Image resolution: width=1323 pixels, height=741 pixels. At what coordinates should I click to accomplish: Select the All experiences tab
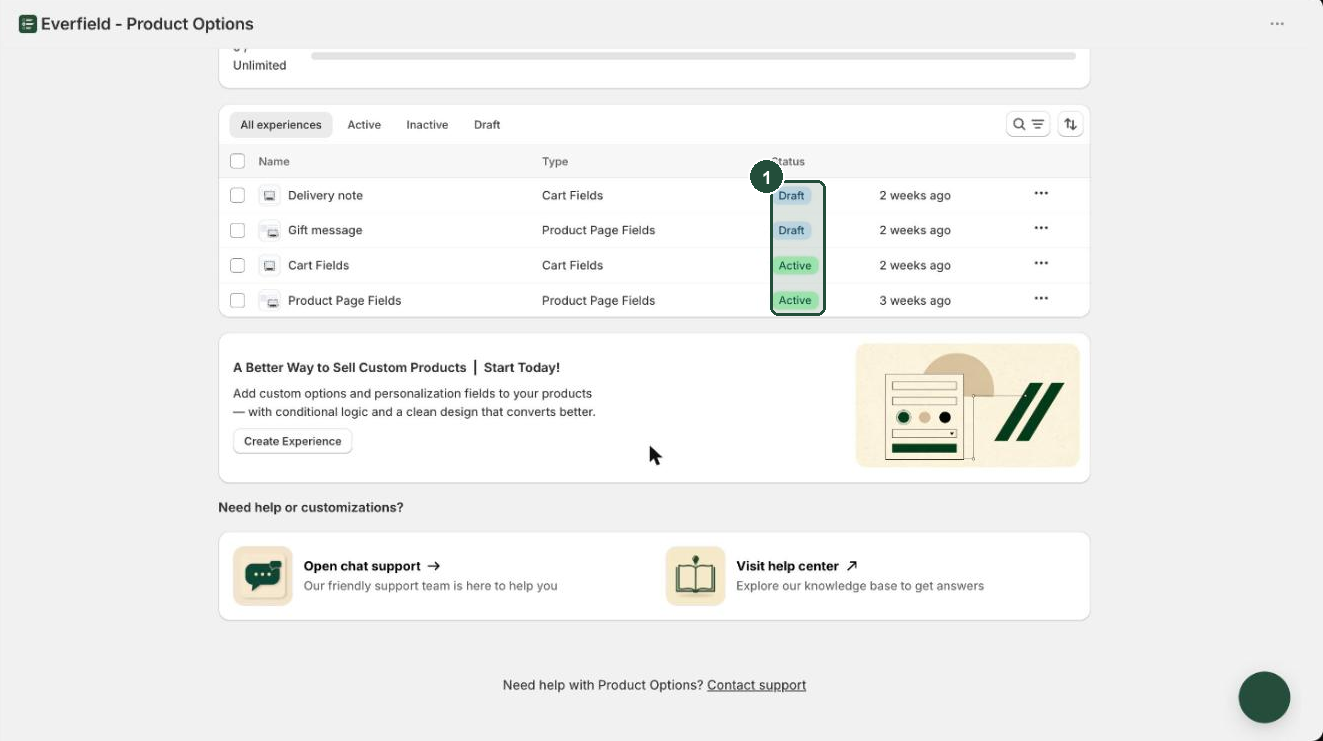(x=281, y=125)
